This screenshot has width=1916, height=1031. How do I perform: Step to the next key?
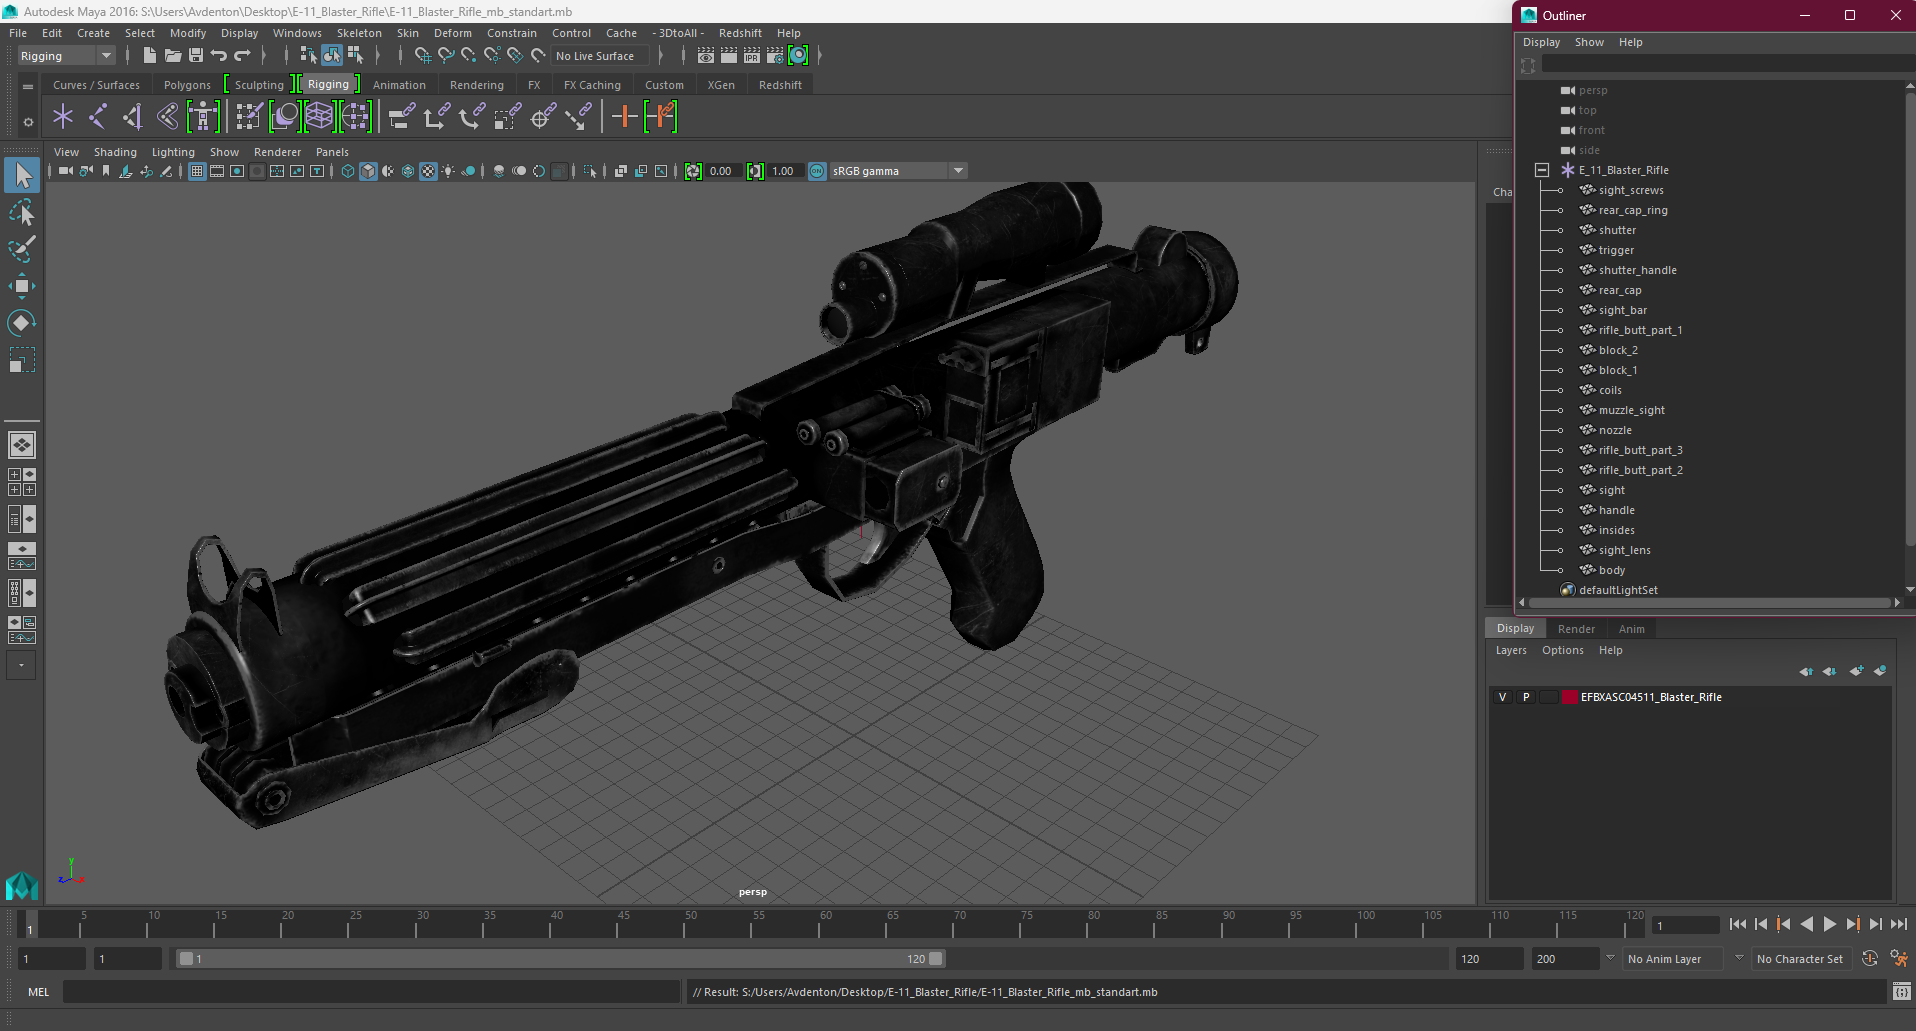(x=1852, y=925)
